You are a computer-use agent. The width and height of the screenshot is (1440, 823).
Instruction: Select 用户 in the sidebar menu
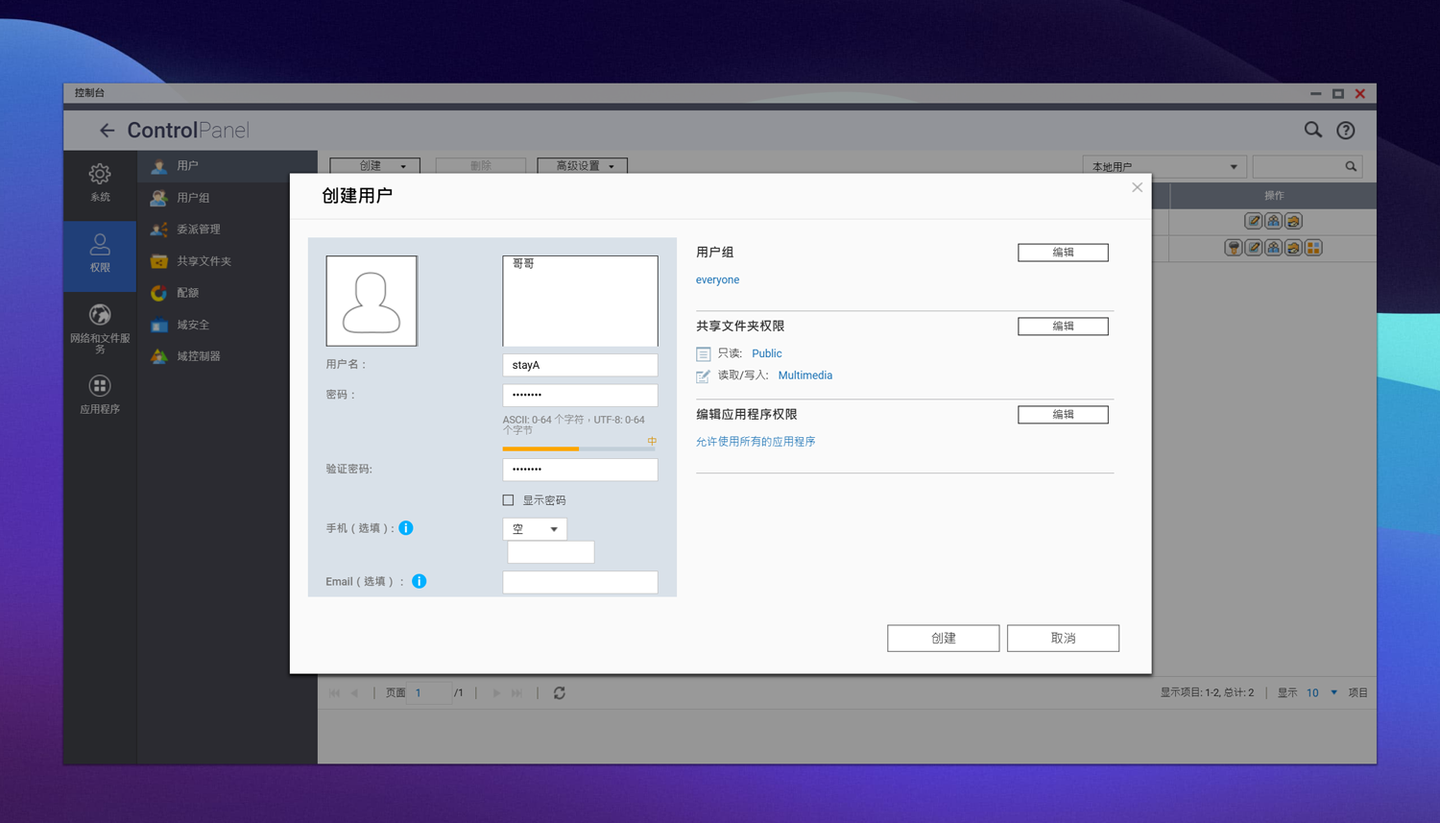(x=227, y=166)
